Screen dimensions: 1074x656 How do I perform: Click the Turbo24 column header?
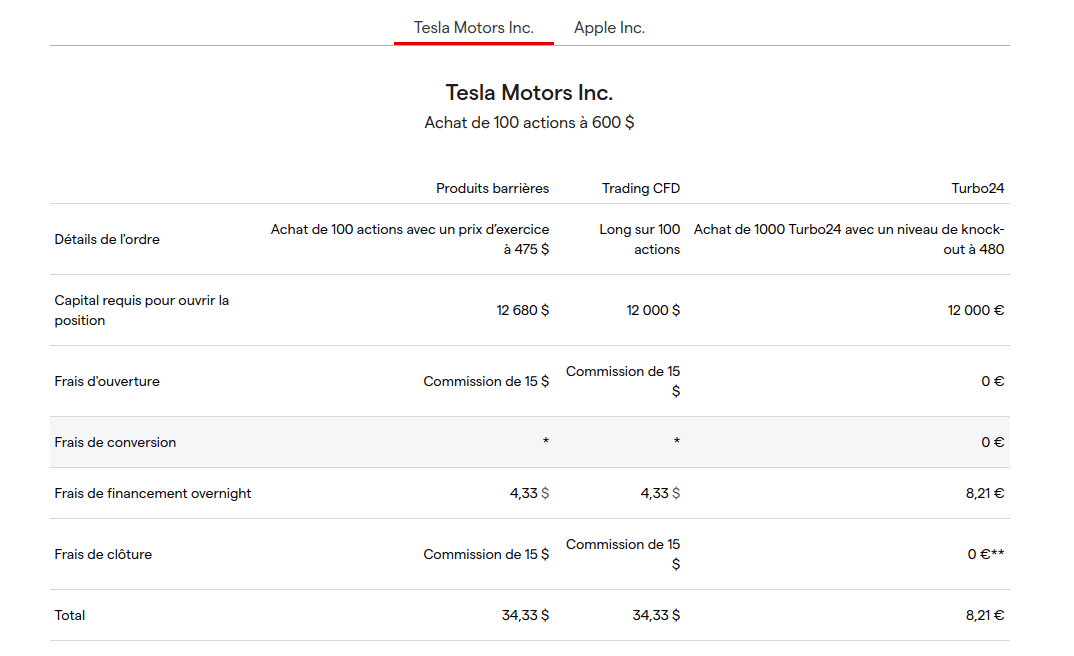[977, 188]
